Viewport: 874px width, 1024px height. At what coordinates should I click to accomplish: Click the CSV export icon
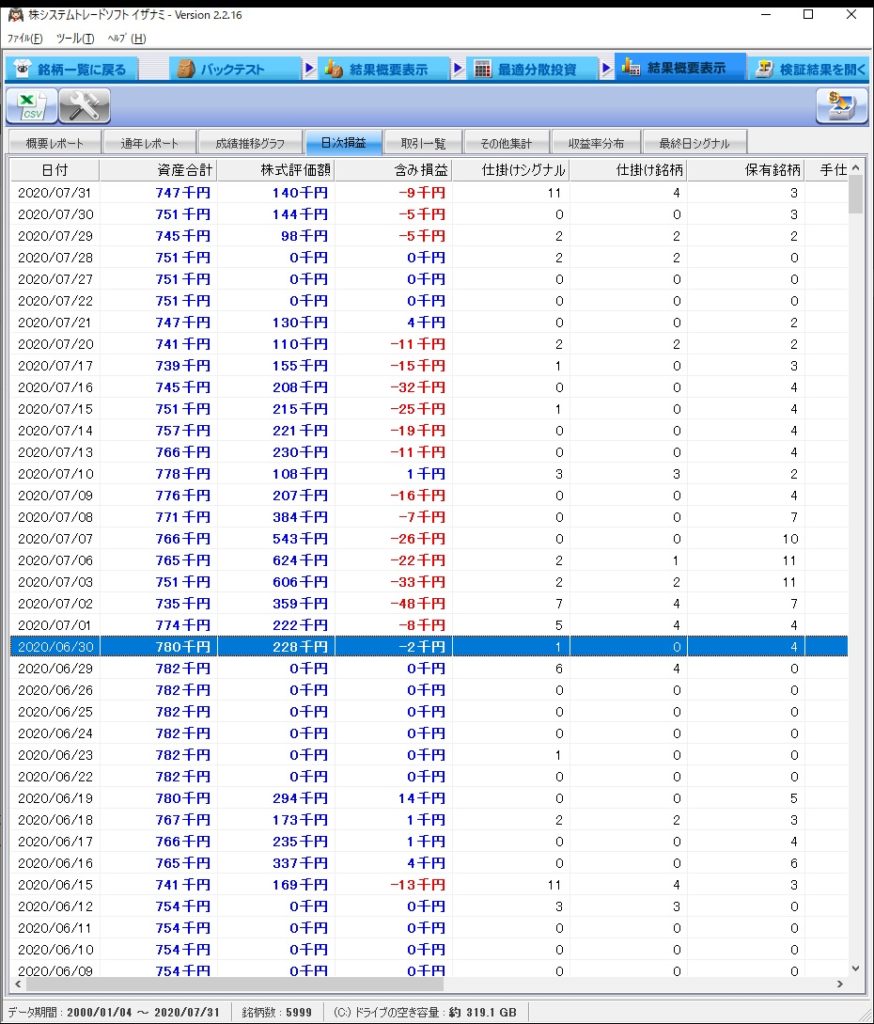(32, 105)
